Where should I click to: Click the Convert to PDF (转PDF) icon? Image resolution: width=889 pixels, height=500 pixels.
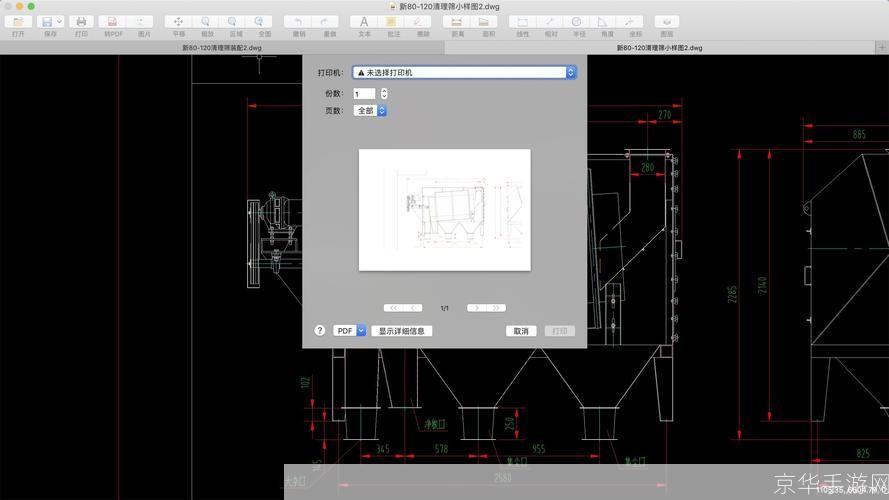click(112, 22)
